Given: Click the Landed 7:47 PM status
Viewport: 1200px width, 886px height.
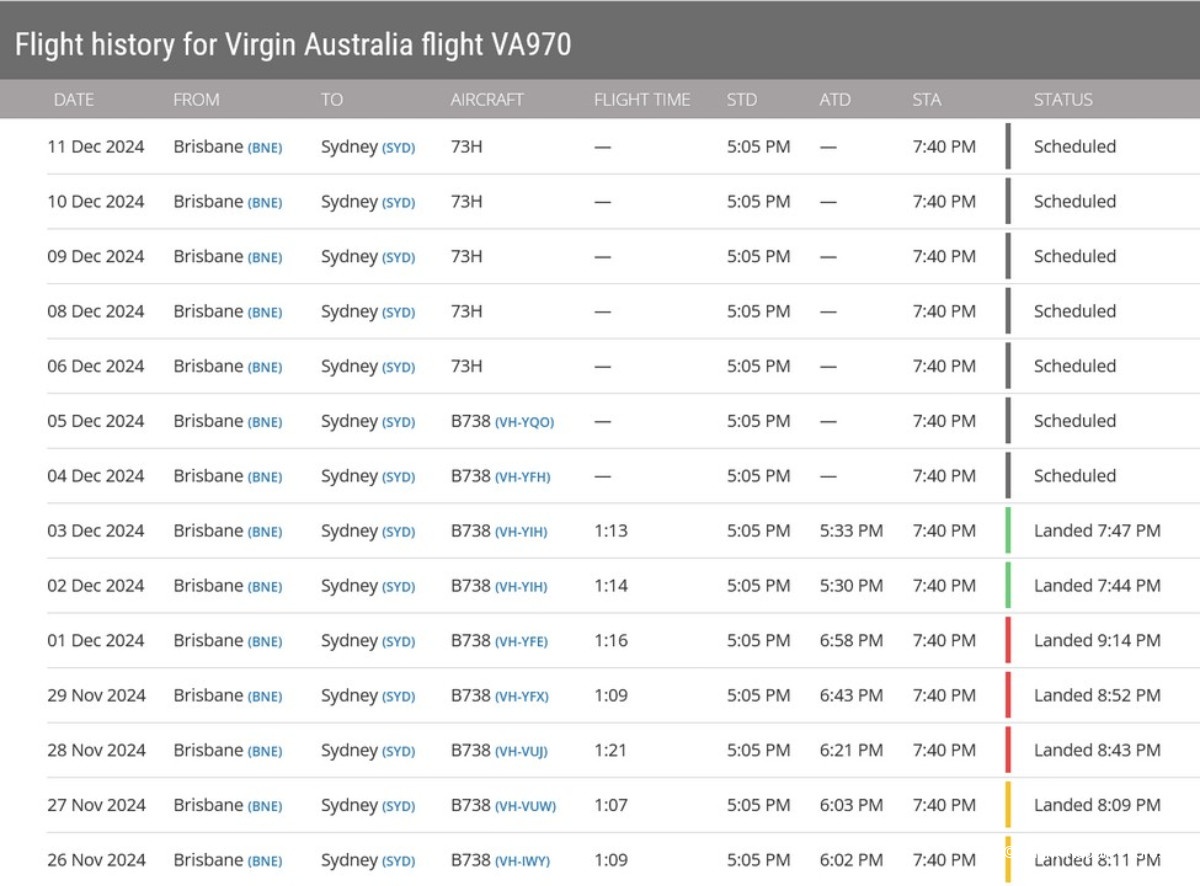Looking at the screenshot, I should pyautogui.click(x=1097, y=531).
